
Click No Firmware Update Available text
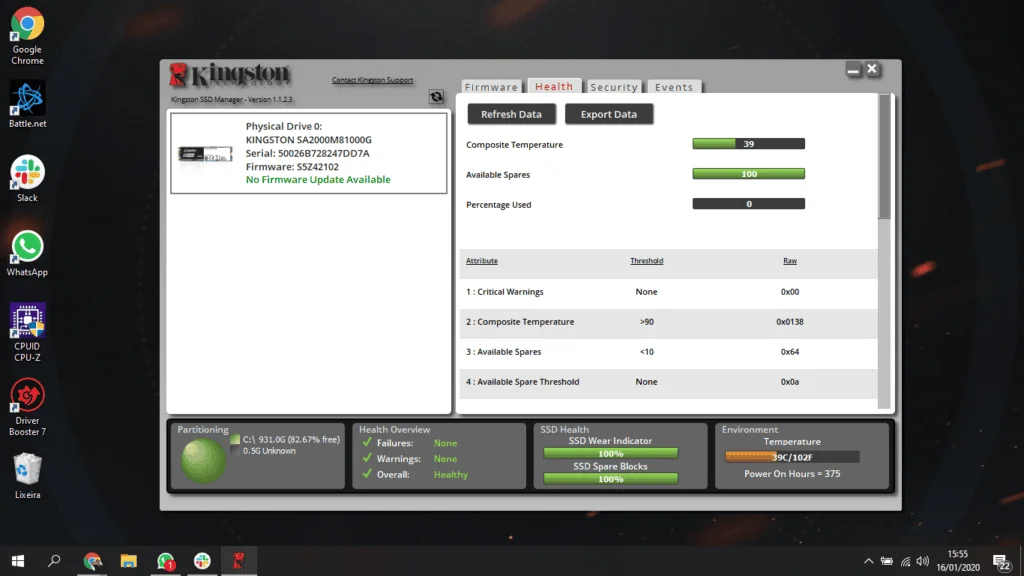coord(318,180)
